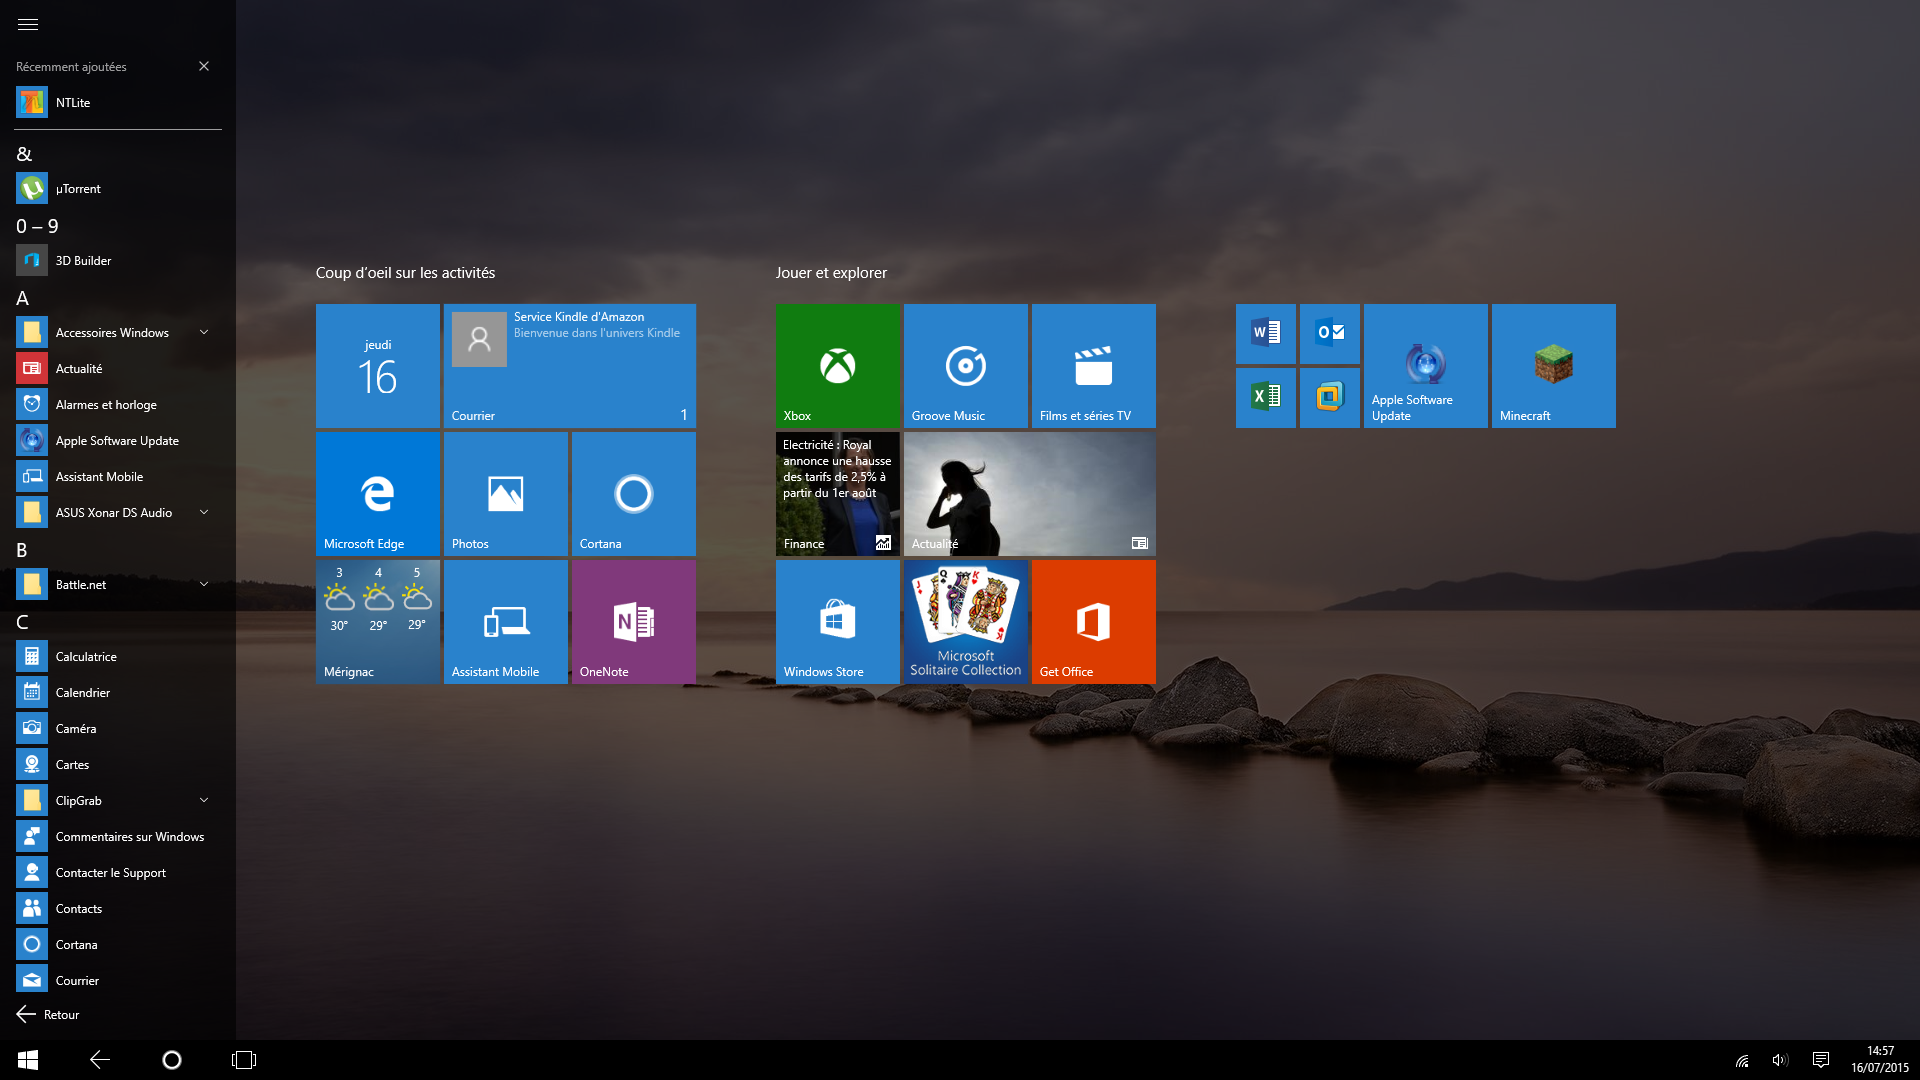Expand the ClipGrab folder
Viewport: 1920px width, 1080px height.
[118, 800]
